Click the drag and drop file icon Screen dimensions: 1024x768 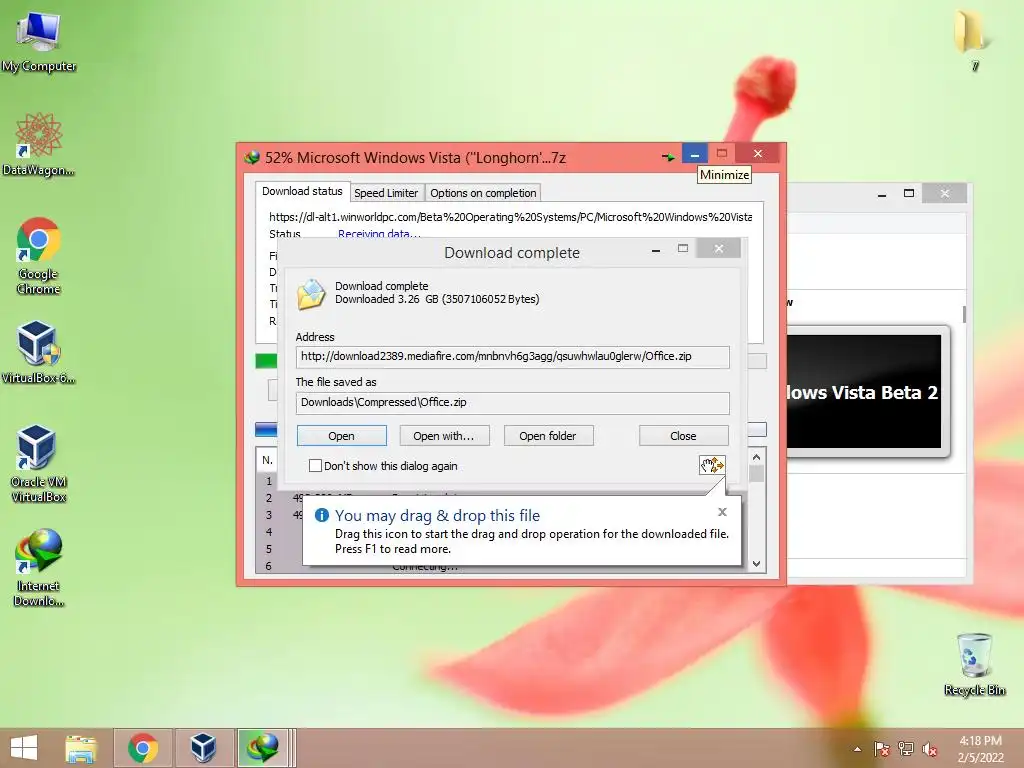(x=712, y=465)
